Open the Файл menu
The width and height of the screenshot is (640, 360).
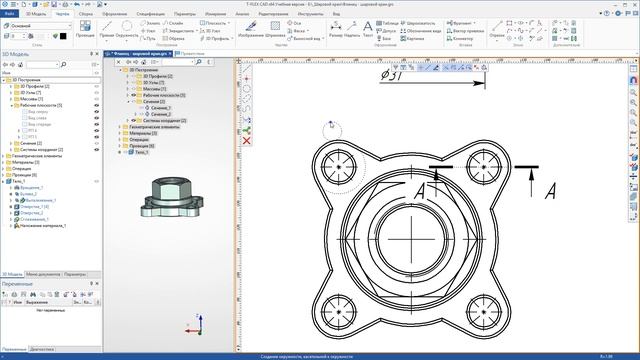(x=10, y=13)
